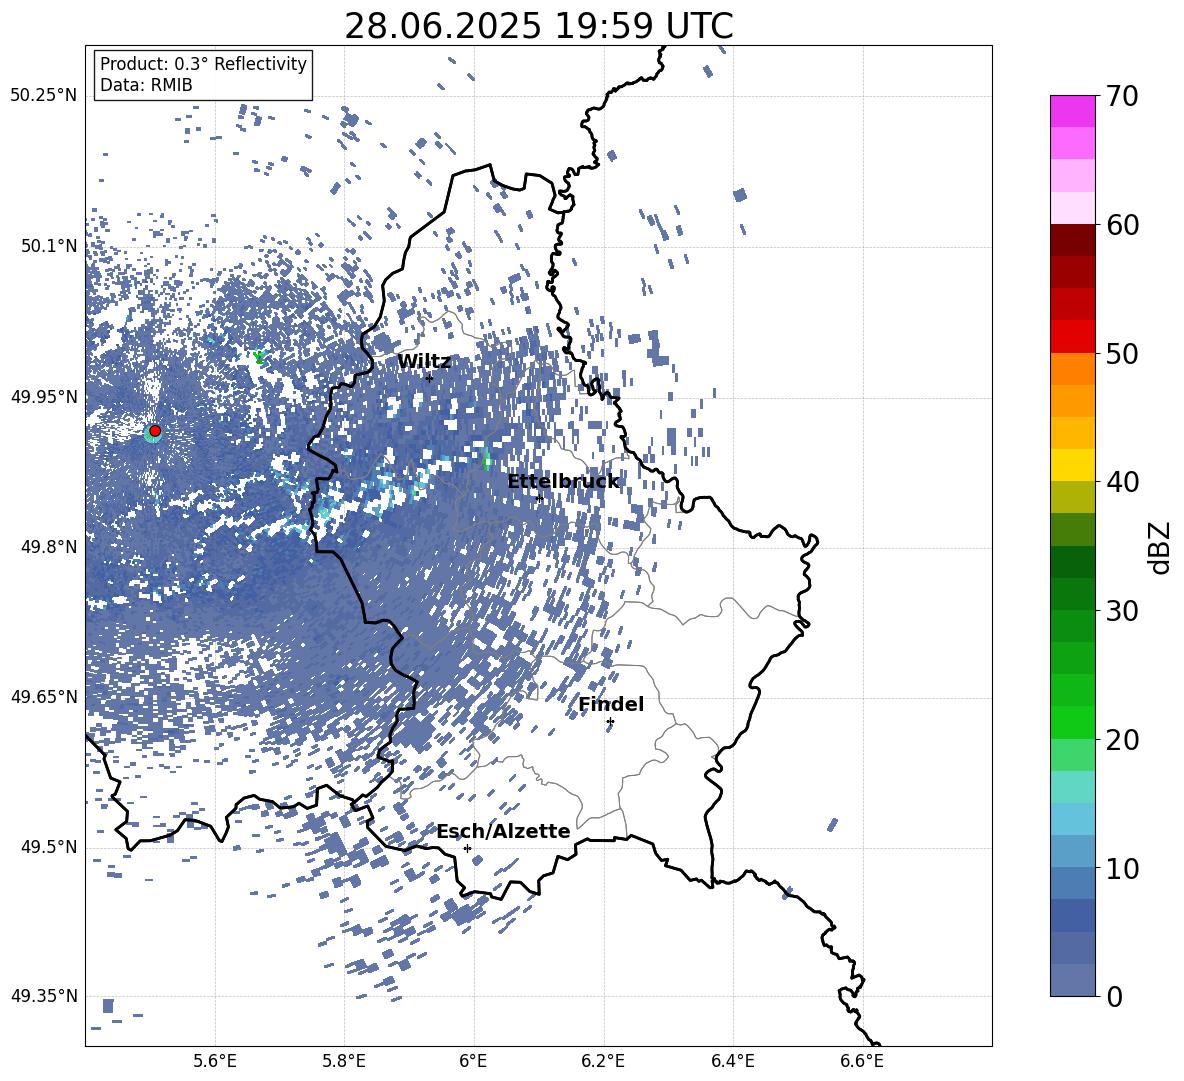The height and width of the screenshot is (1081, 1184).
Task: Click the 20 tick on the colorbar
Action: [x=1123, y=740]
